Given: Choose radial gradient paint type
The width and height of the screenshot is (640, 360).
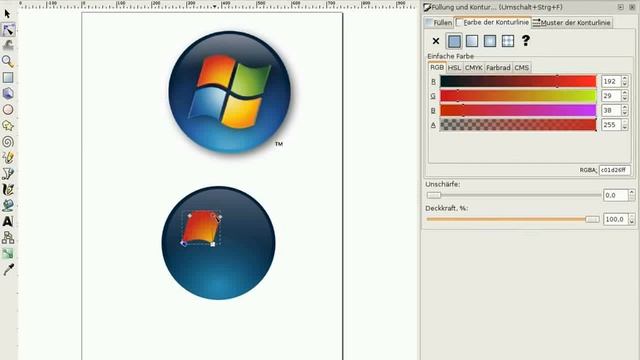Looking at the screenshot, I should coord(490,41).
